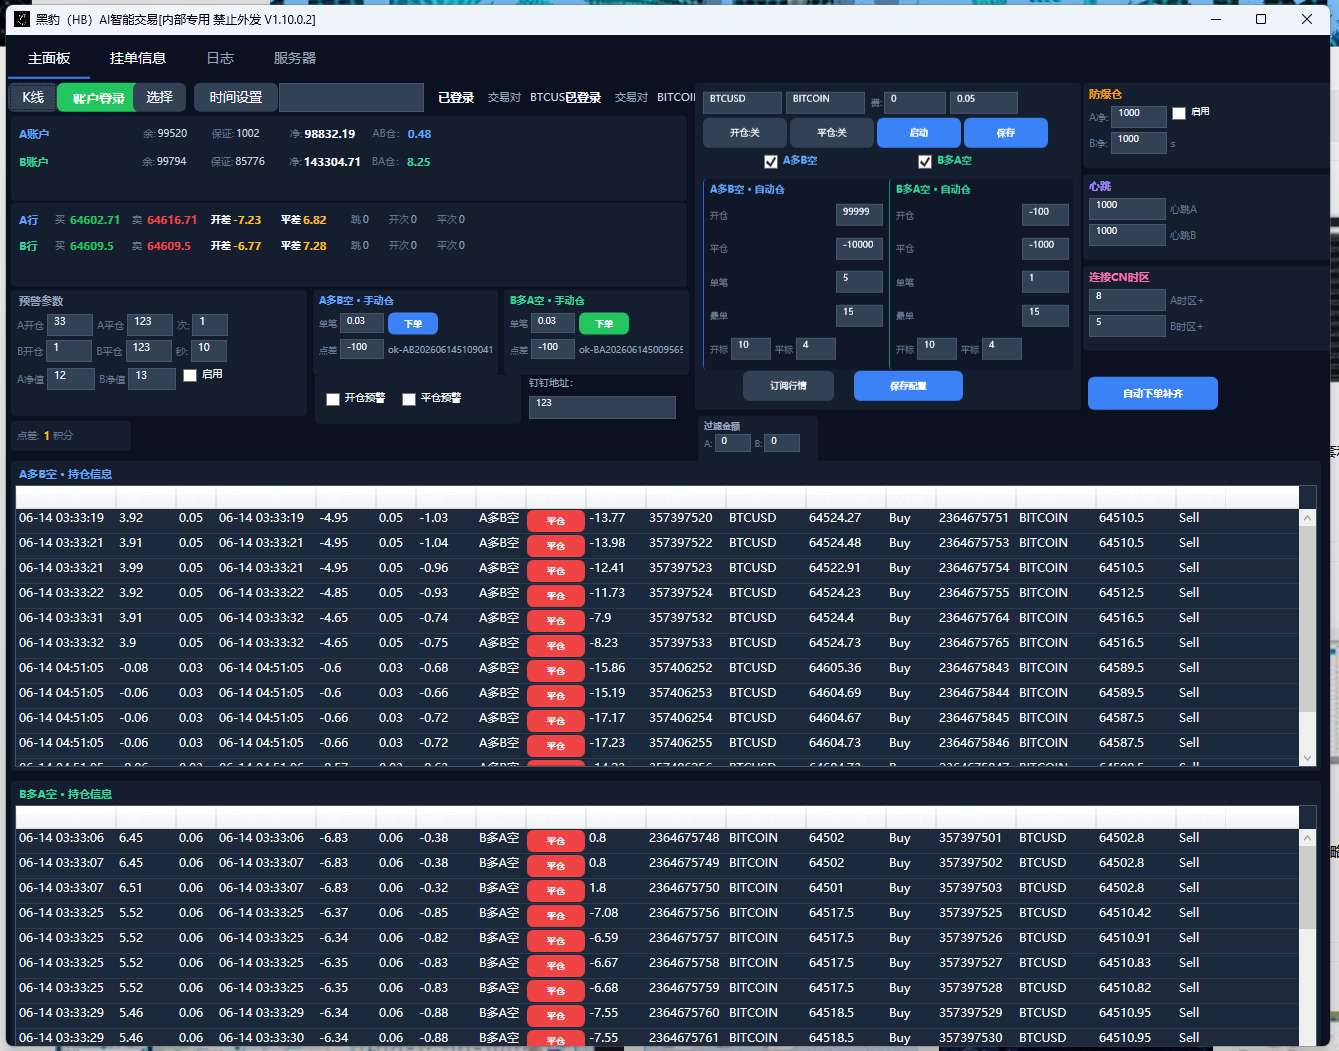This screenshot has width=1339, height=1051.
Task: Click the B多A空 自动仓 平仓 field showing -1000
Action: pos(1046,248)
